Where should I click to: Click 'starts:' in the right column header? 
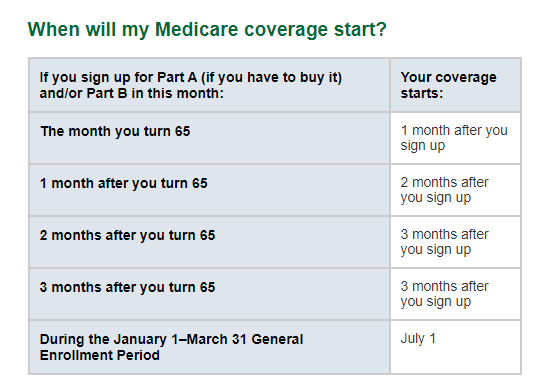(422, 93)
